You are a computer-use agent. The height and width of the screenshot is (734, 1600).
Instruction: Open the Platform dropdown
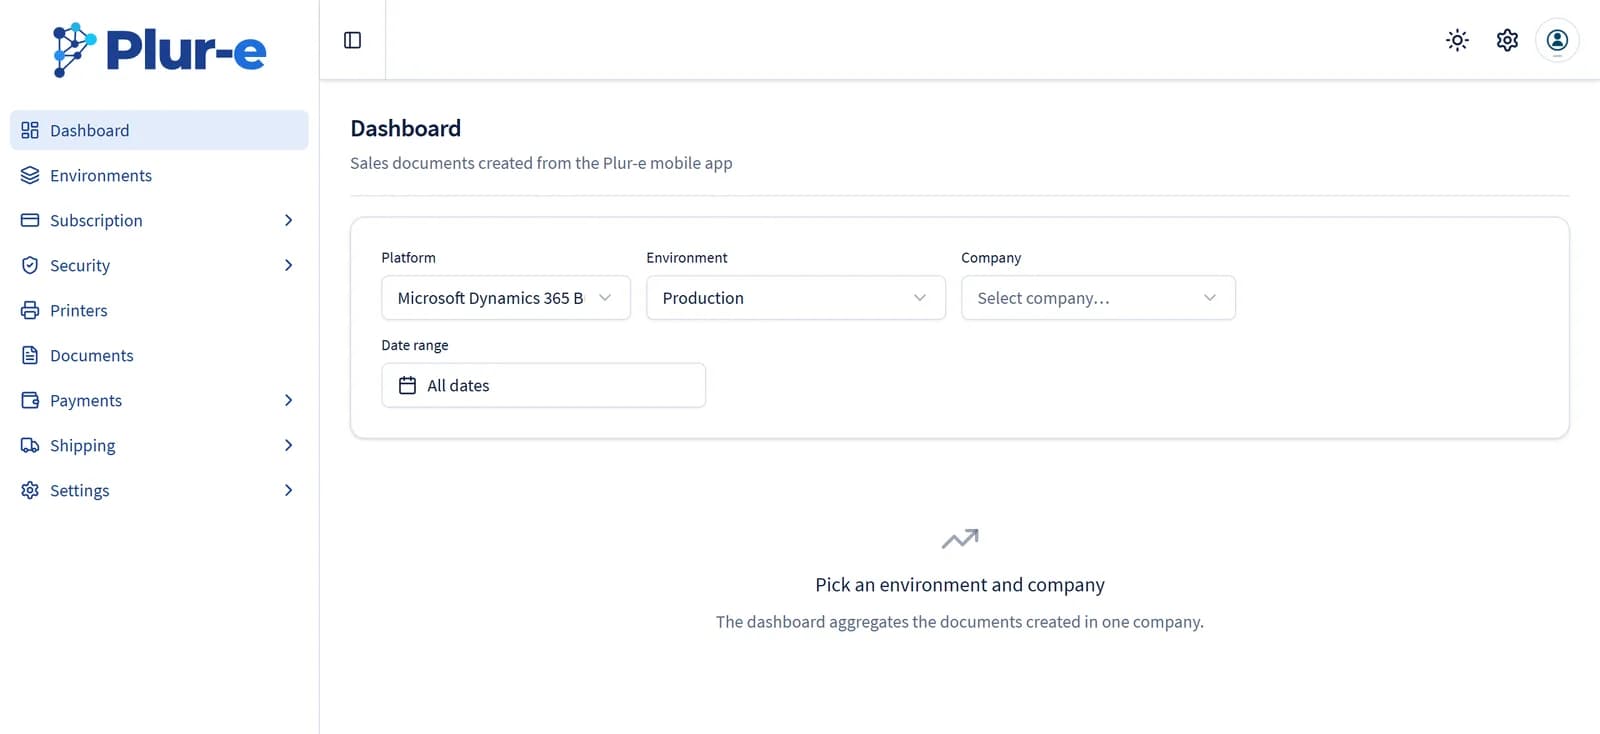pyautogui.click(x=506, y=298)
